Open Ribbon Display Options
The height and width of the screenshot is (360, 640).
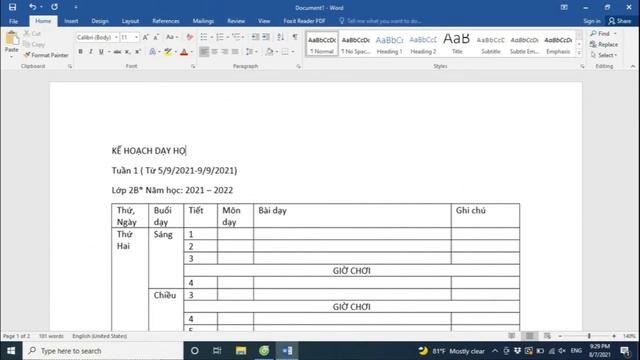(x=564, y=7)
